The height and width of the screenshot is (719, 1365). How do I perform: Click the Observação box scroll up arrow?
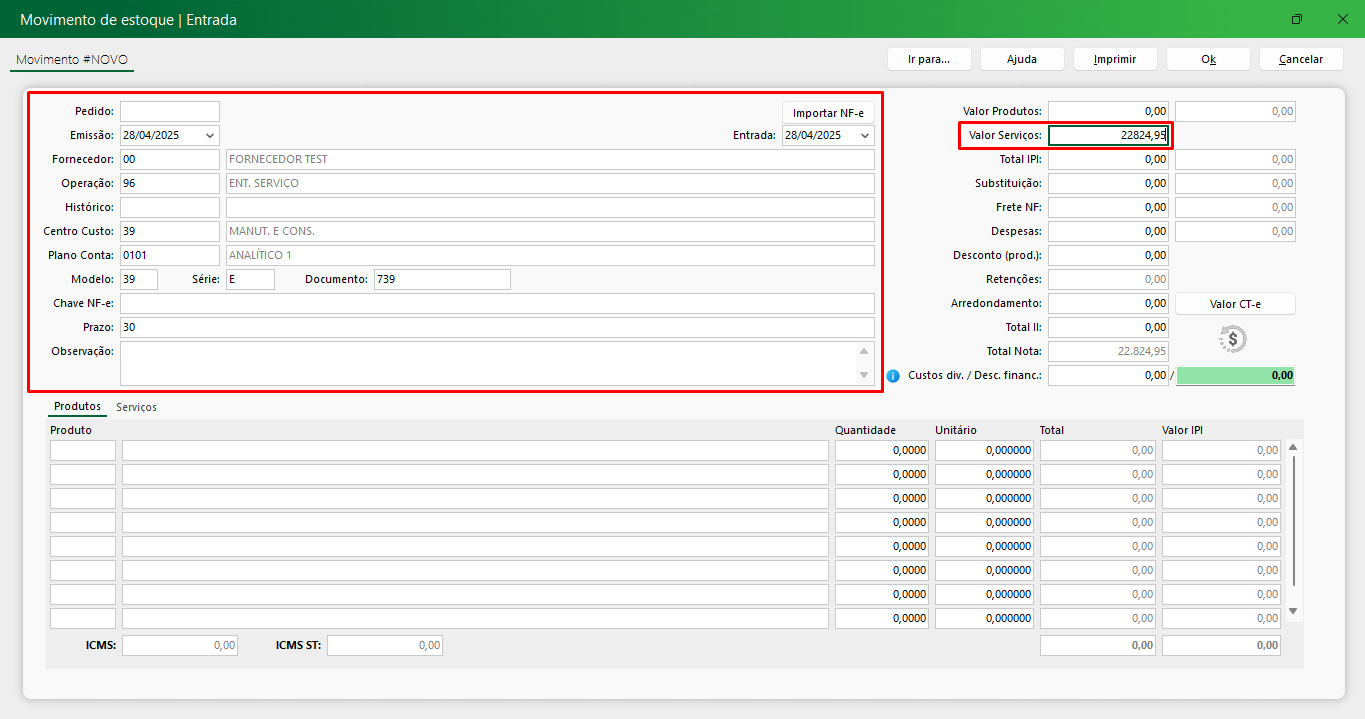(x=864, y=351)
